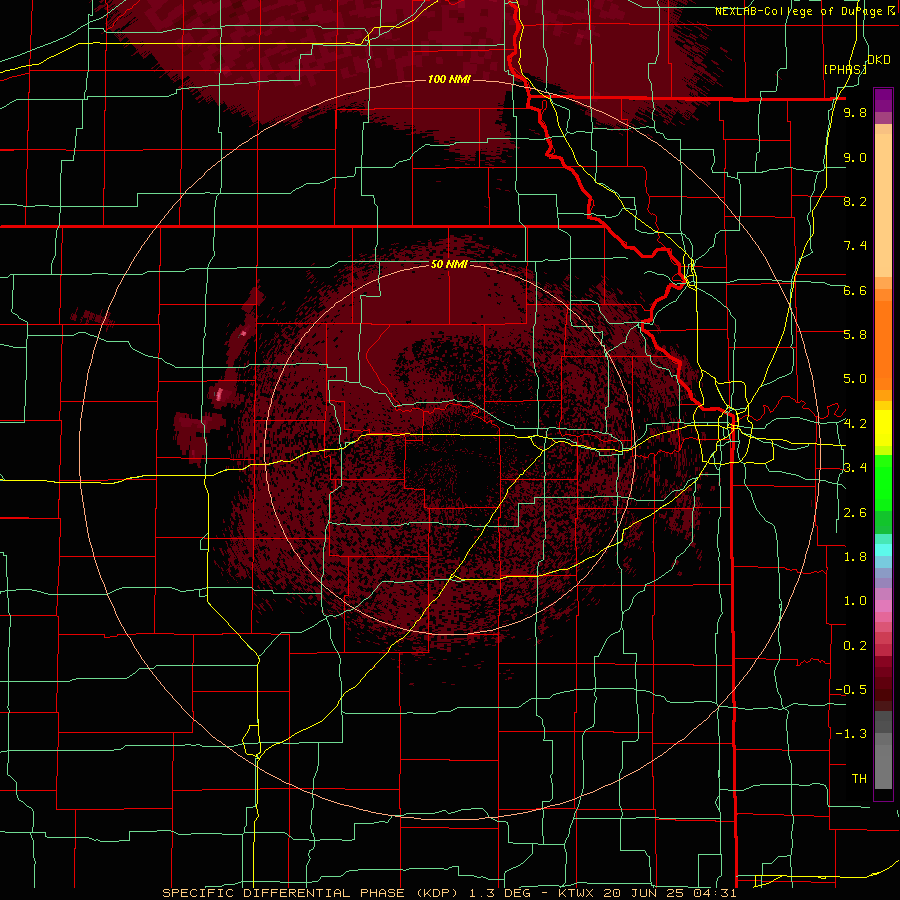Image resolution: width=900 pixels, height=900 pixels.
Task: Click the 8.2 value on the color scale
Action: (x=855, y=201)
